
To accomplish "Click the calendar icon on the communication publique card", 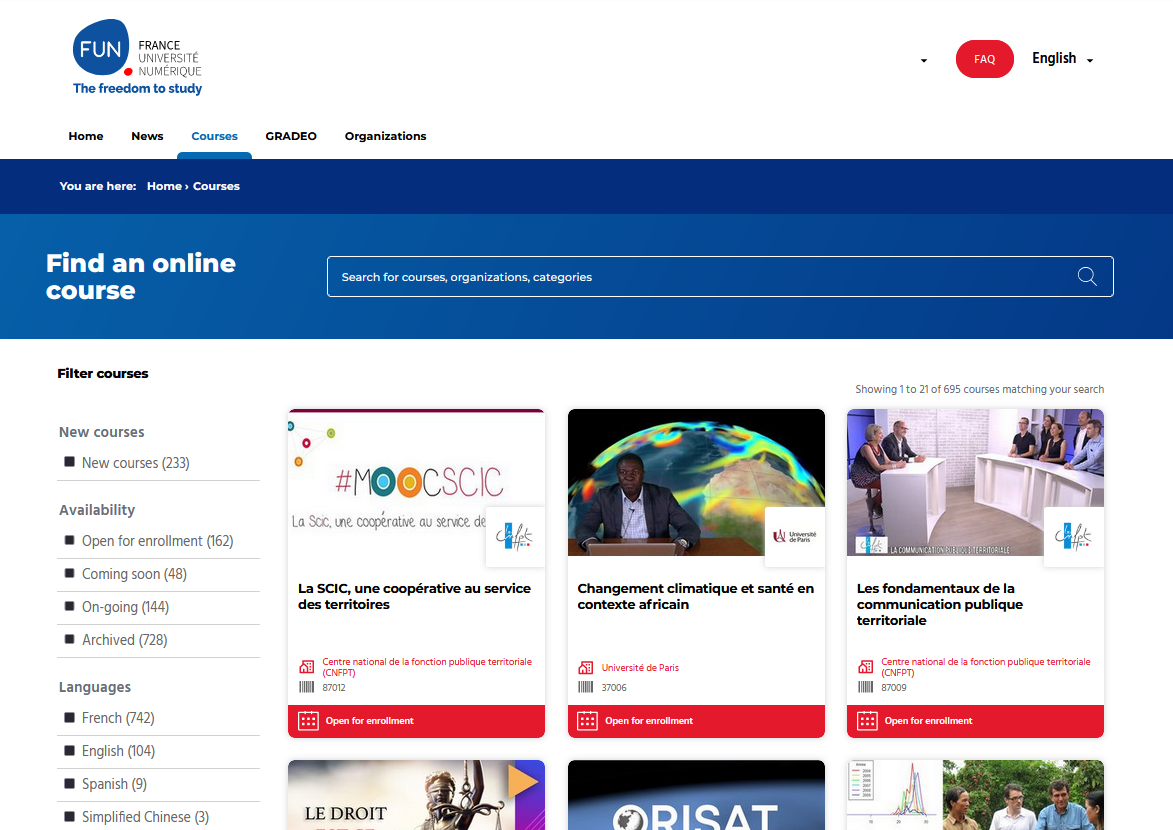I will point(867,721).
